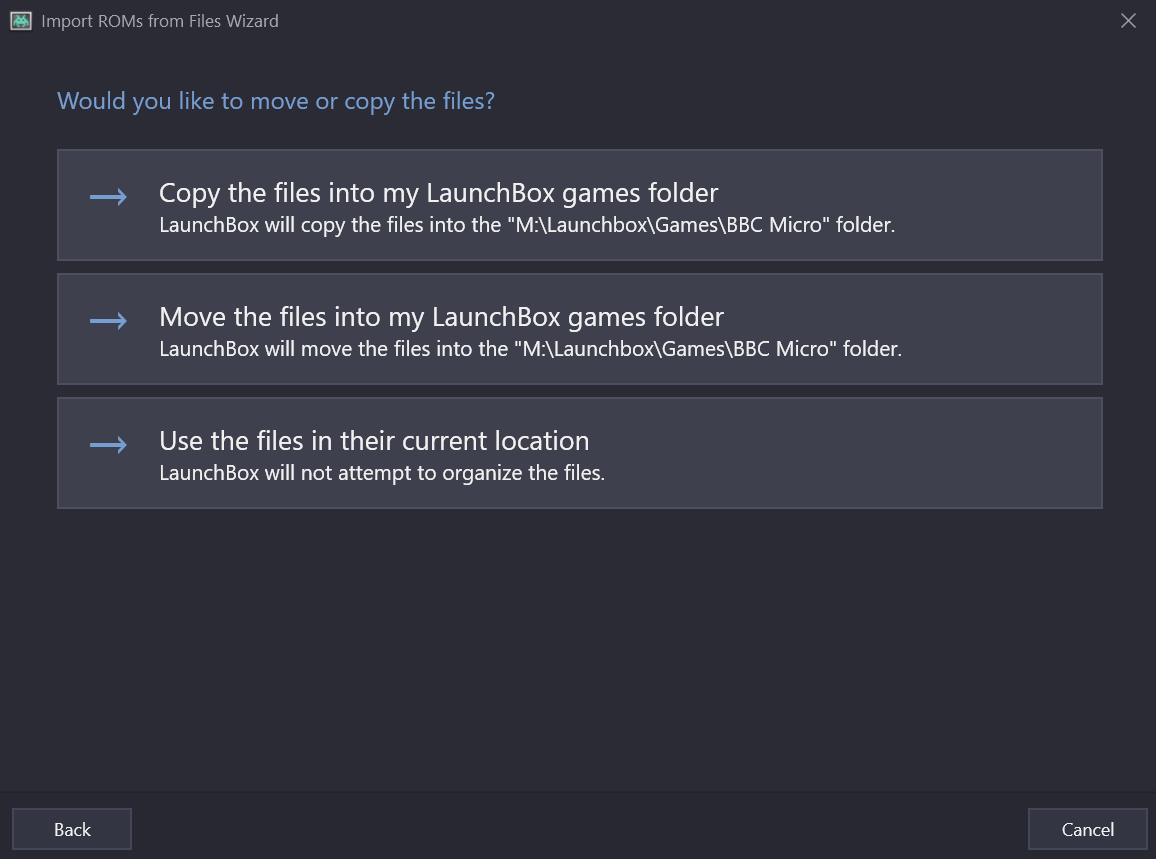Select Use the files in their current location

tap(374, 441)
